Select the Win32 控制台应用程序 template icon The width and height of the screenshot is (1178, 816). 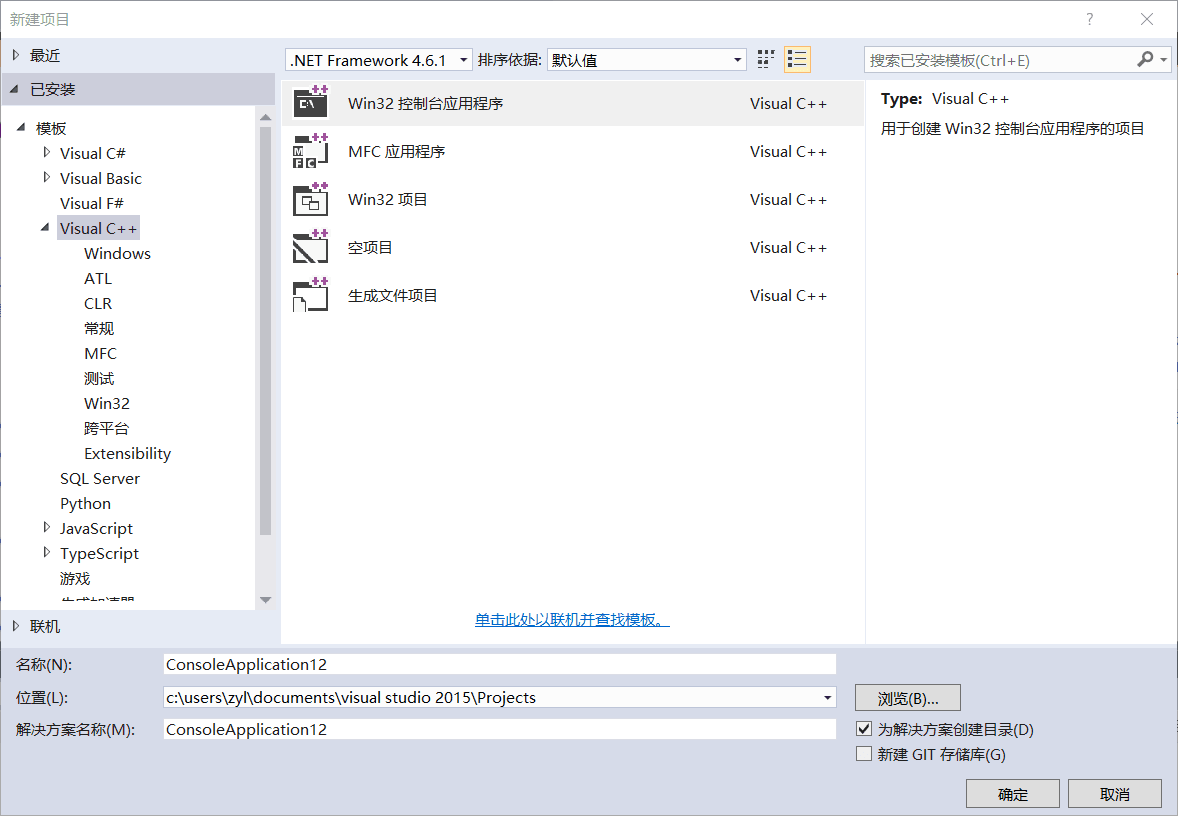pyautogui.click(x=310, y=102)
